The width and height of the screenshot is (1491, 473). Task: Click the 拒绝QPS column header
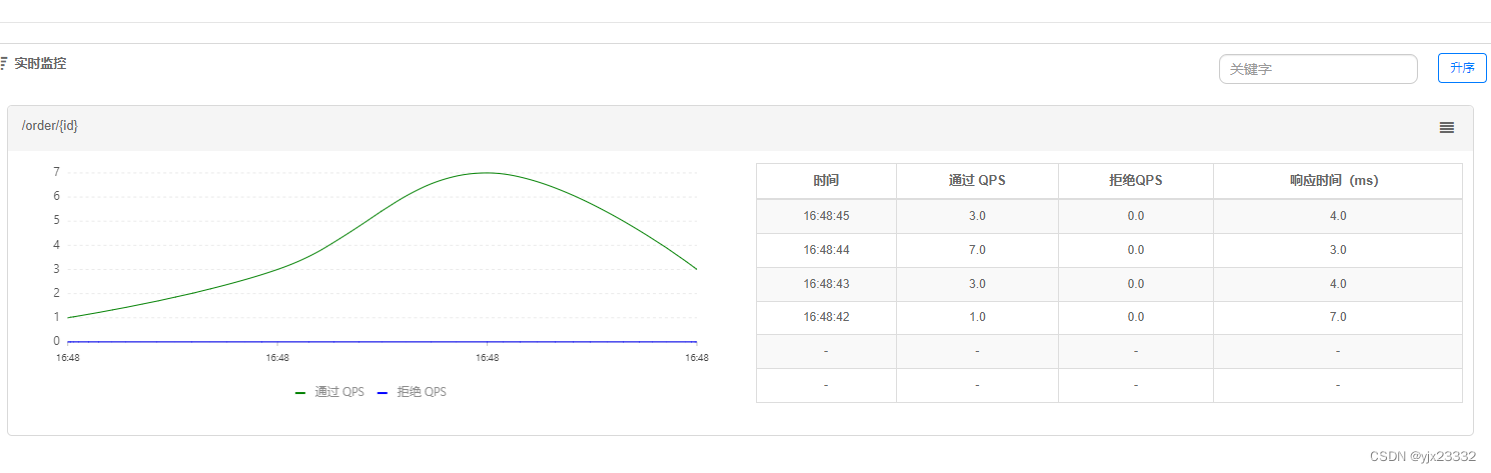click(1136, 181)
